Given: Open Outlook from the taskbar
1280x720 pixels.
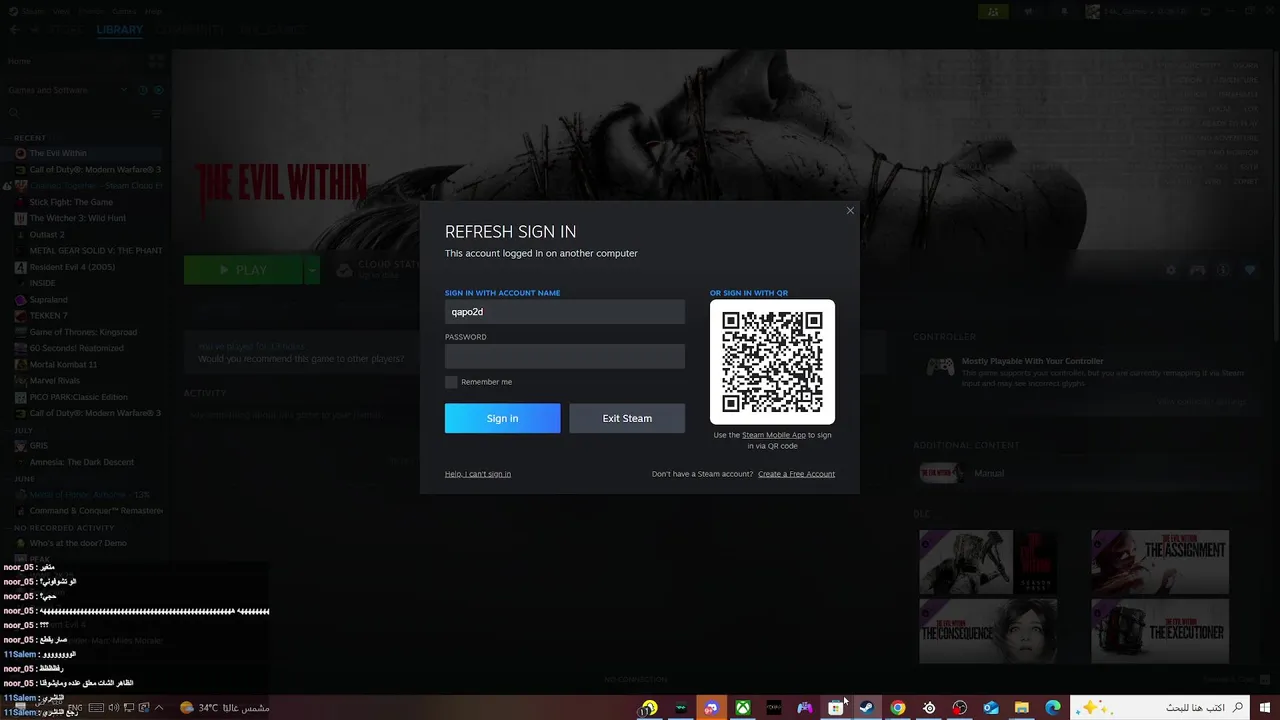Looking at the screenshot, I should [x=991, y=708].
